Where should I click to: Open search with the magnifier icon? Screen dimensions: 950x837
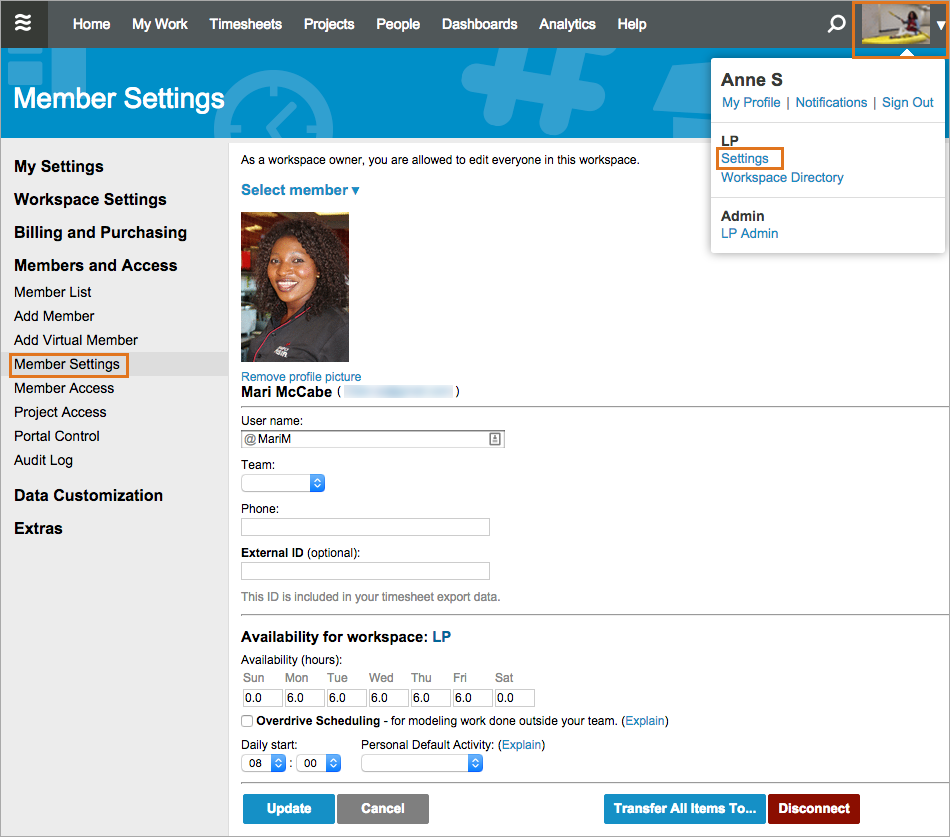pos(836,24)
